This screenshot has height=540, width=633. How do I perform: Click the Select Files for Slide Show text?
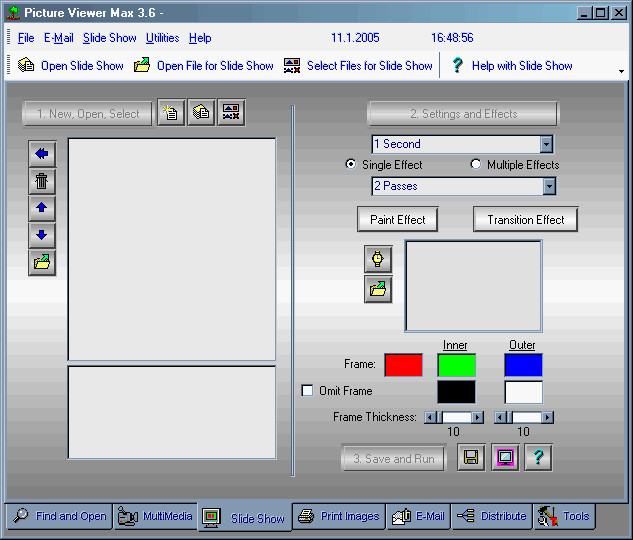[370, 66]
